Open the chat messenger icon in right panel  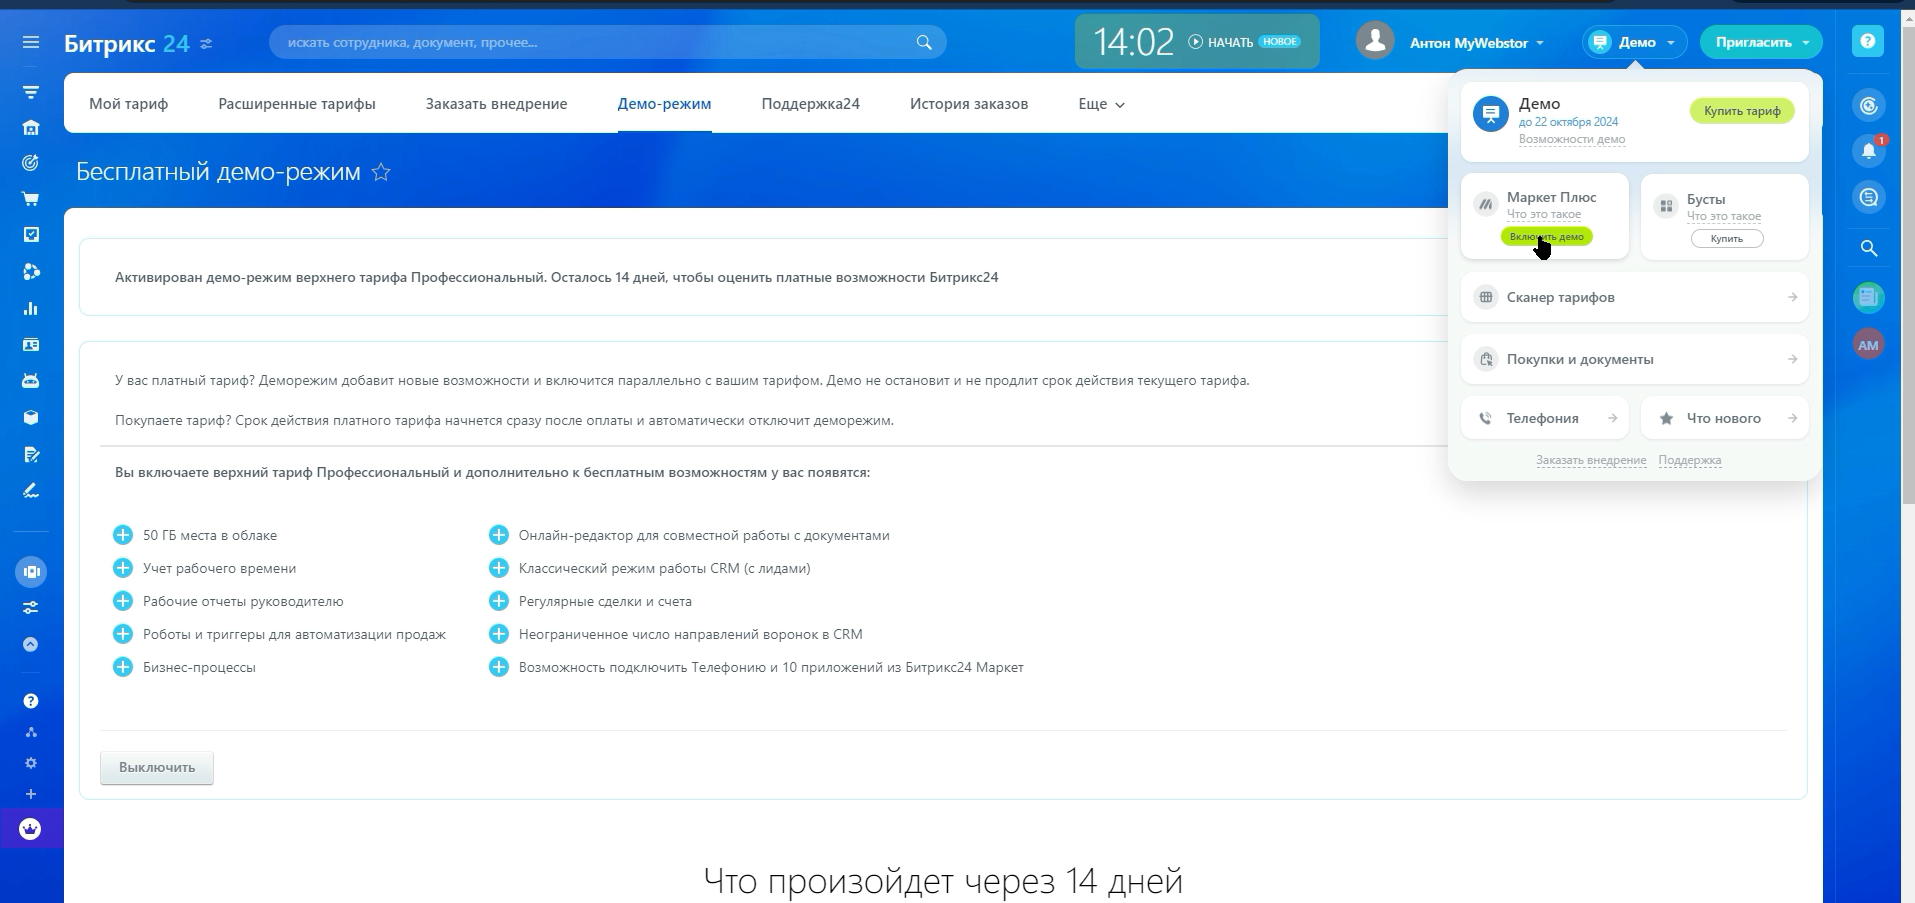(x=1869, y=197)
